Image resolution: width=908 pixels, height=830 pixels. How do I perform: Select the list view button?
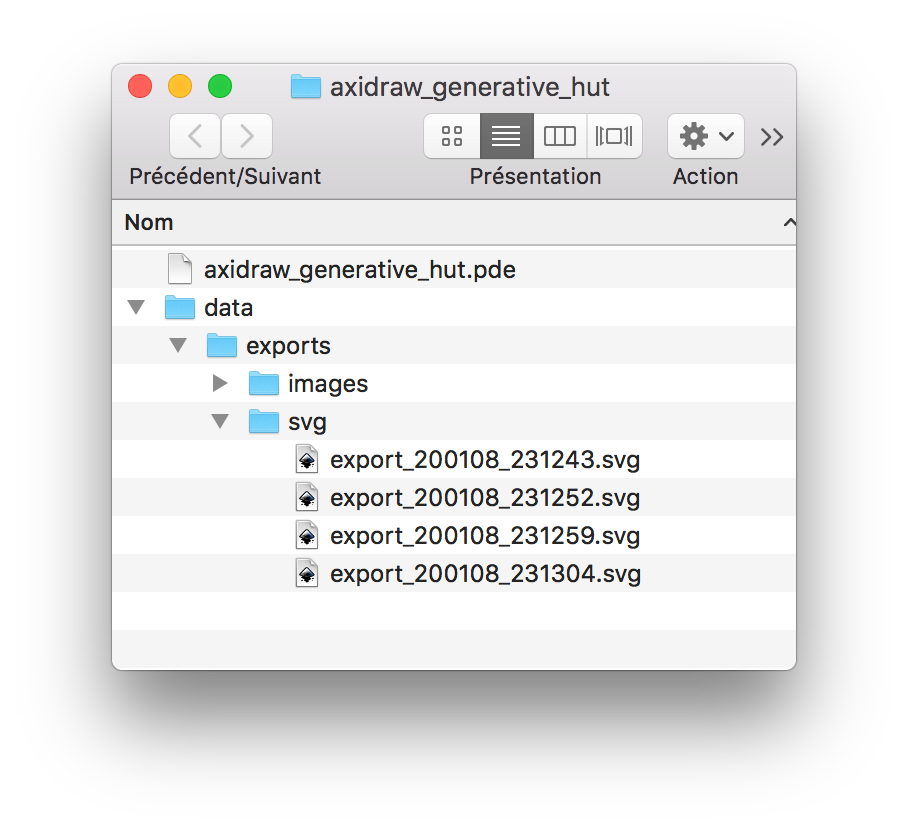point(506,136)
